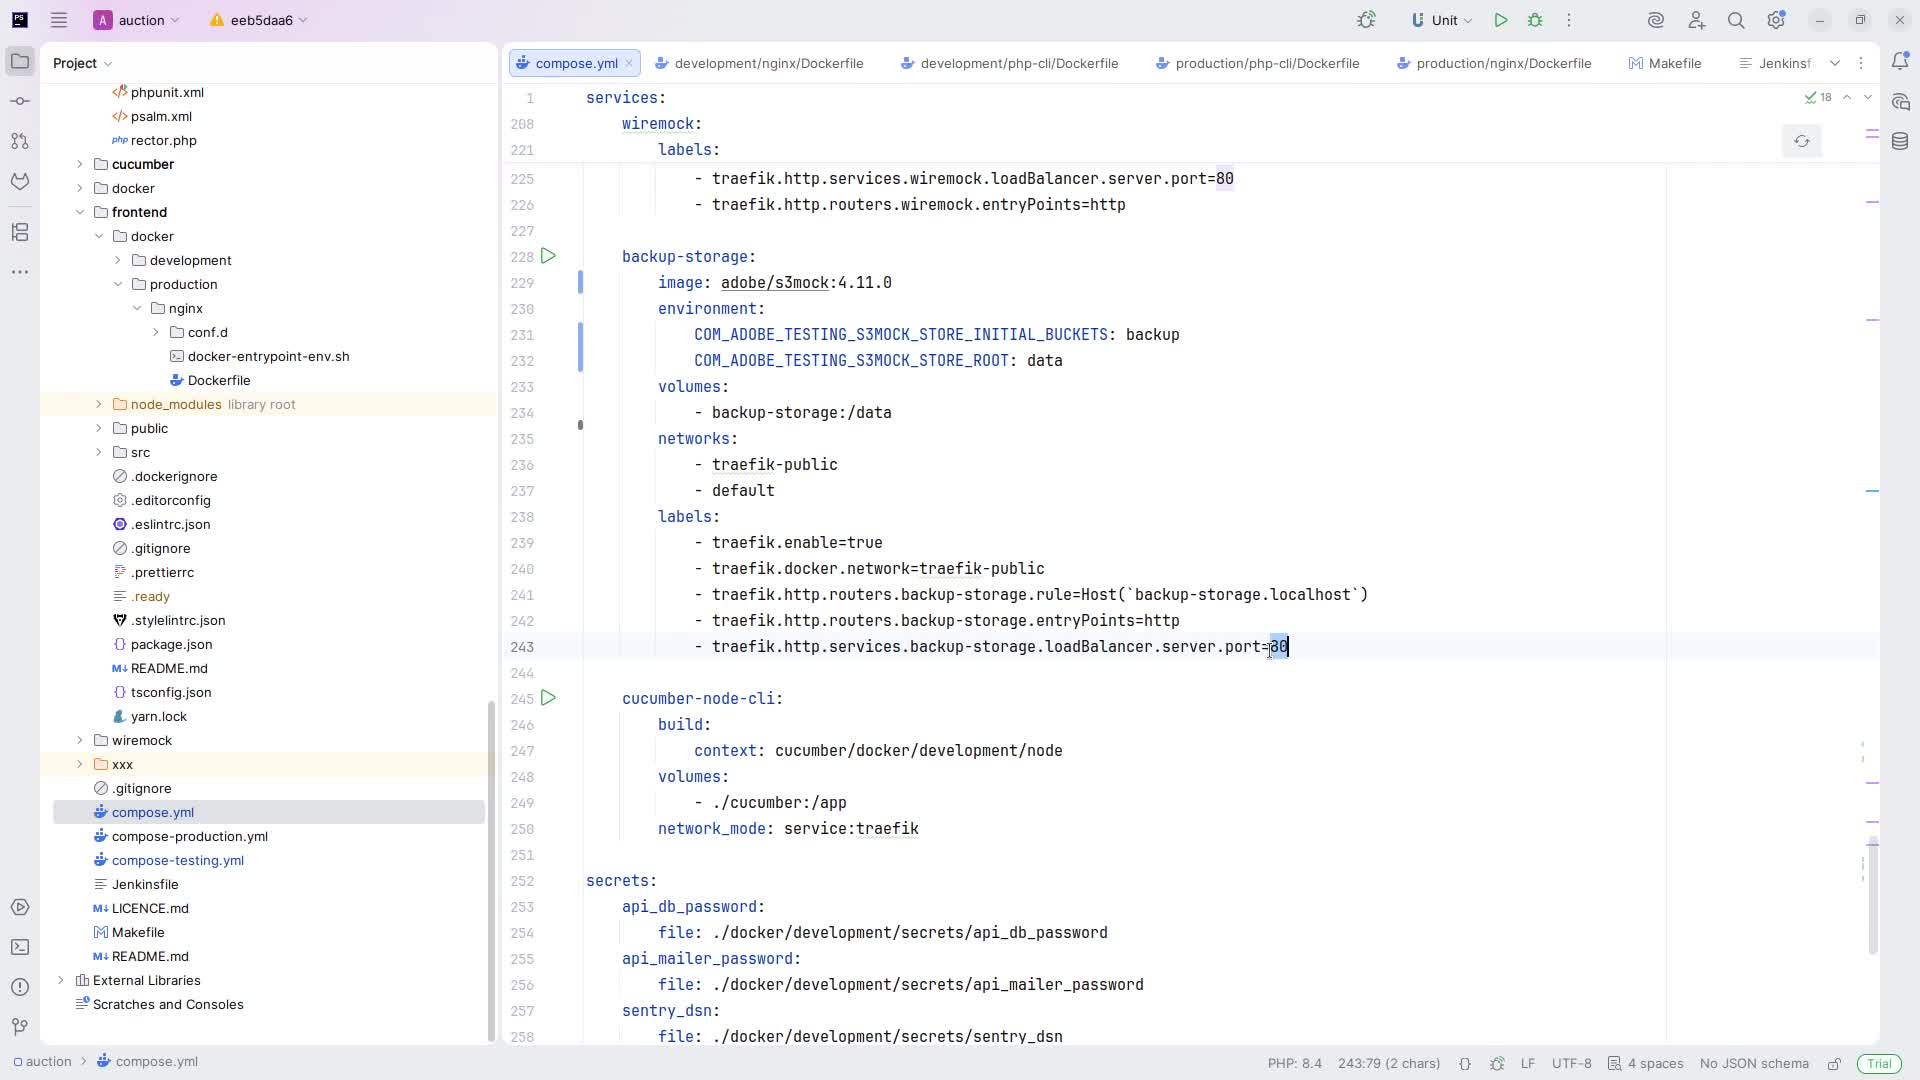Open the Unit run configuration dropdown
The image size is (1920, 1080).
(x=1441, y=20)
